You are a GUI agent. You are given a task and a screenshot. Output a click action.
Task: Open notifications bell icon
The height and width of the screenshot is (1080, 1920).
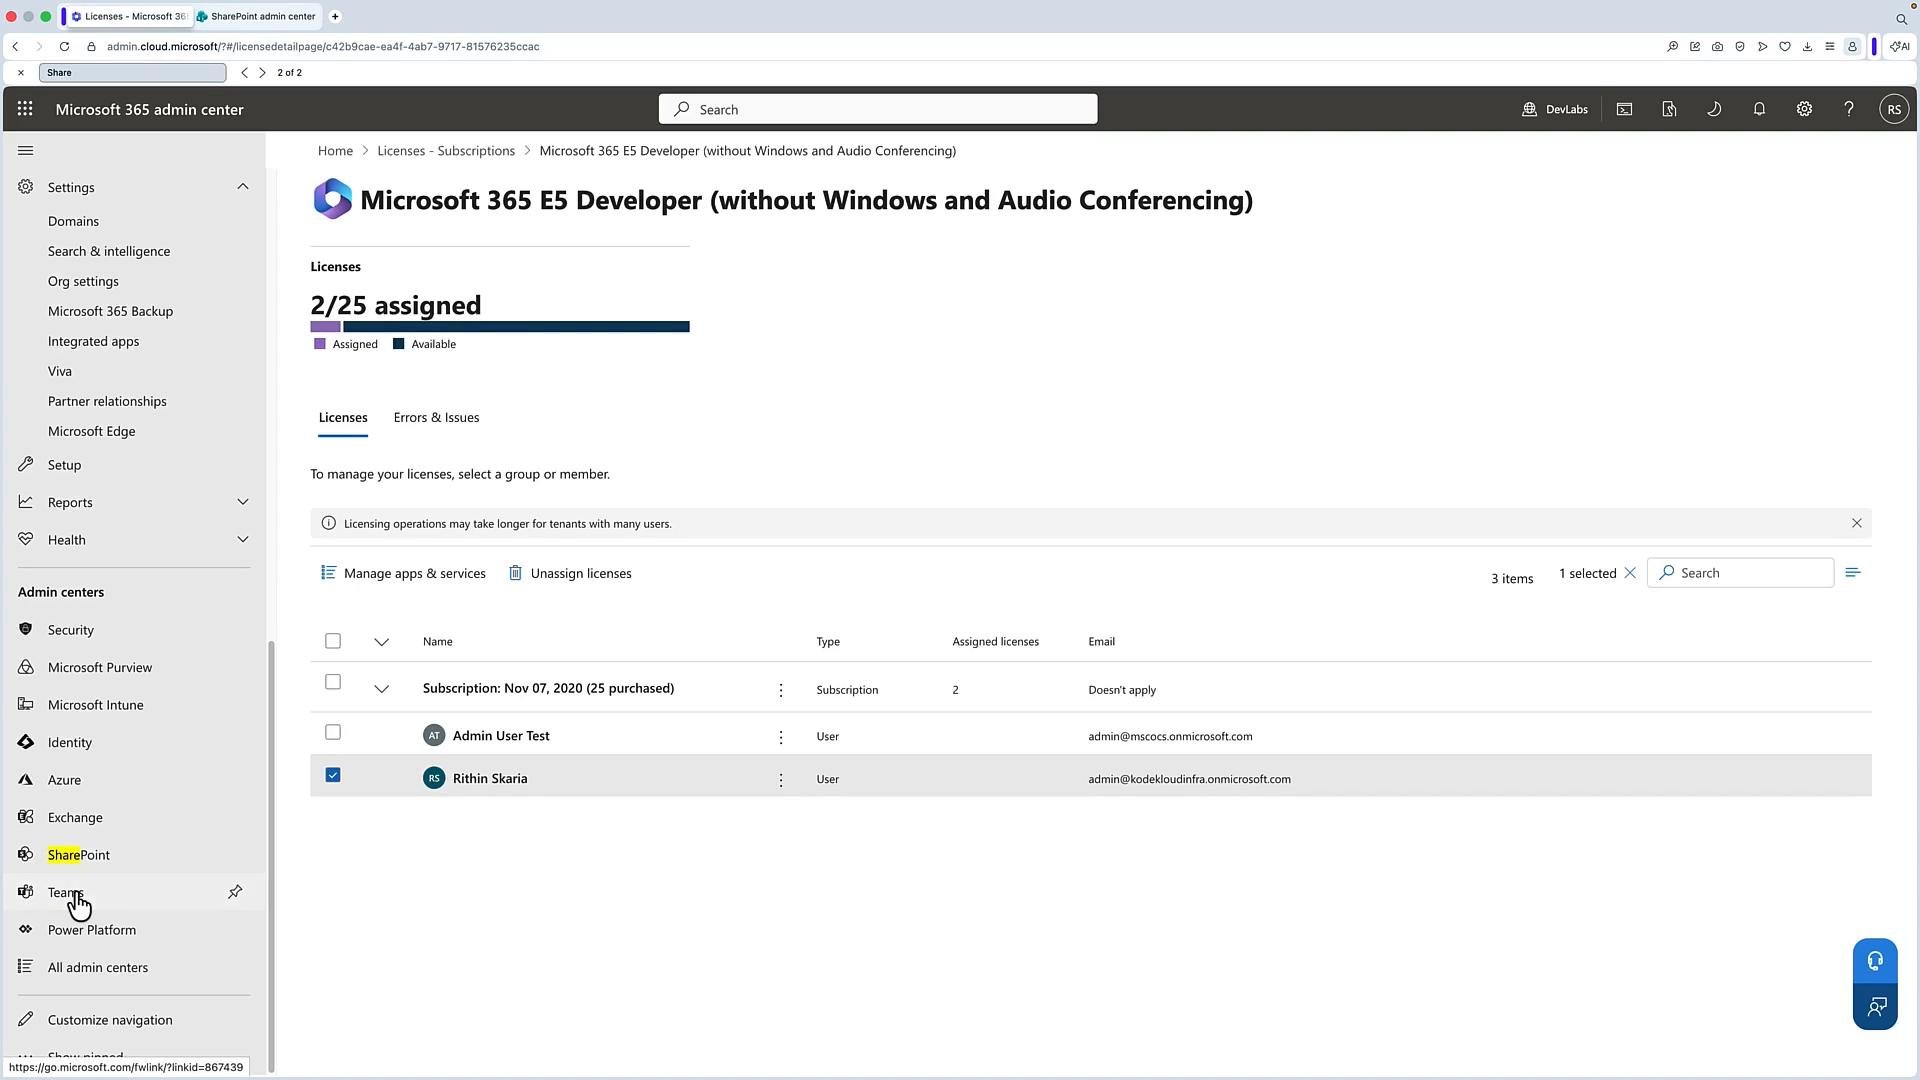1759,109
